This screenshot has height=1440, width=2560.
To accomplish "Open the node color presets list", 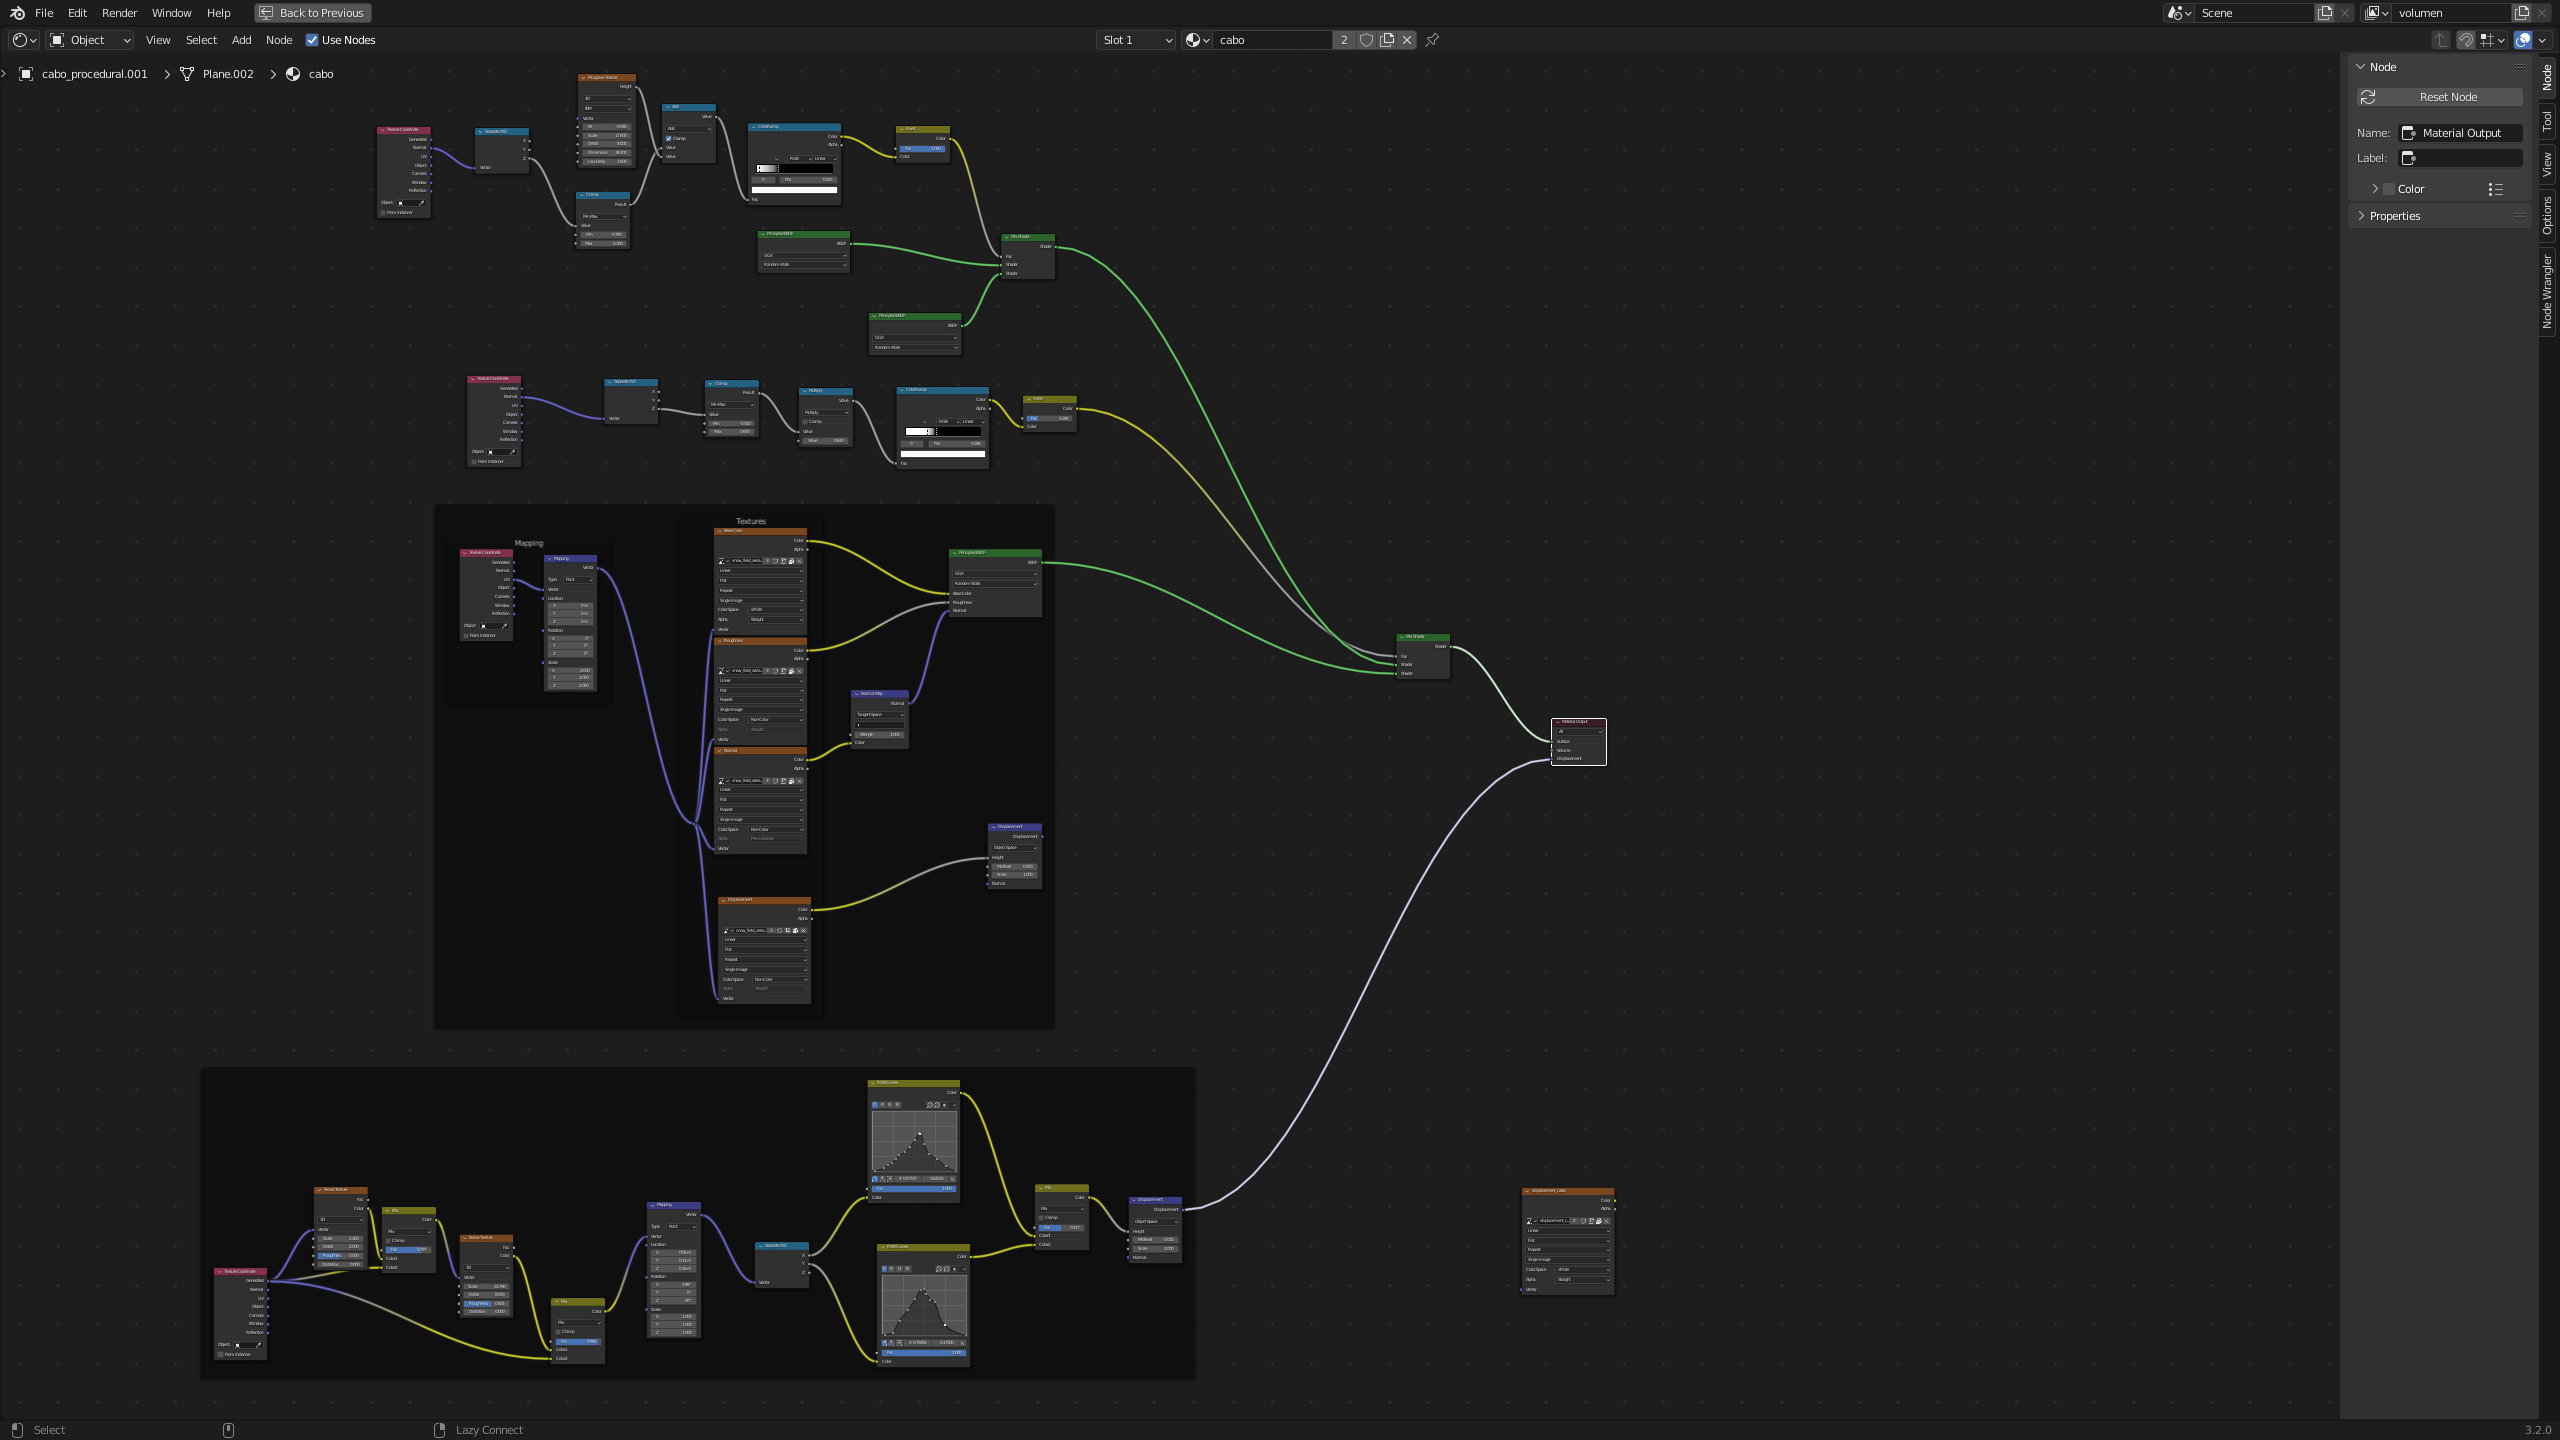I will (x=2496, y=189).
